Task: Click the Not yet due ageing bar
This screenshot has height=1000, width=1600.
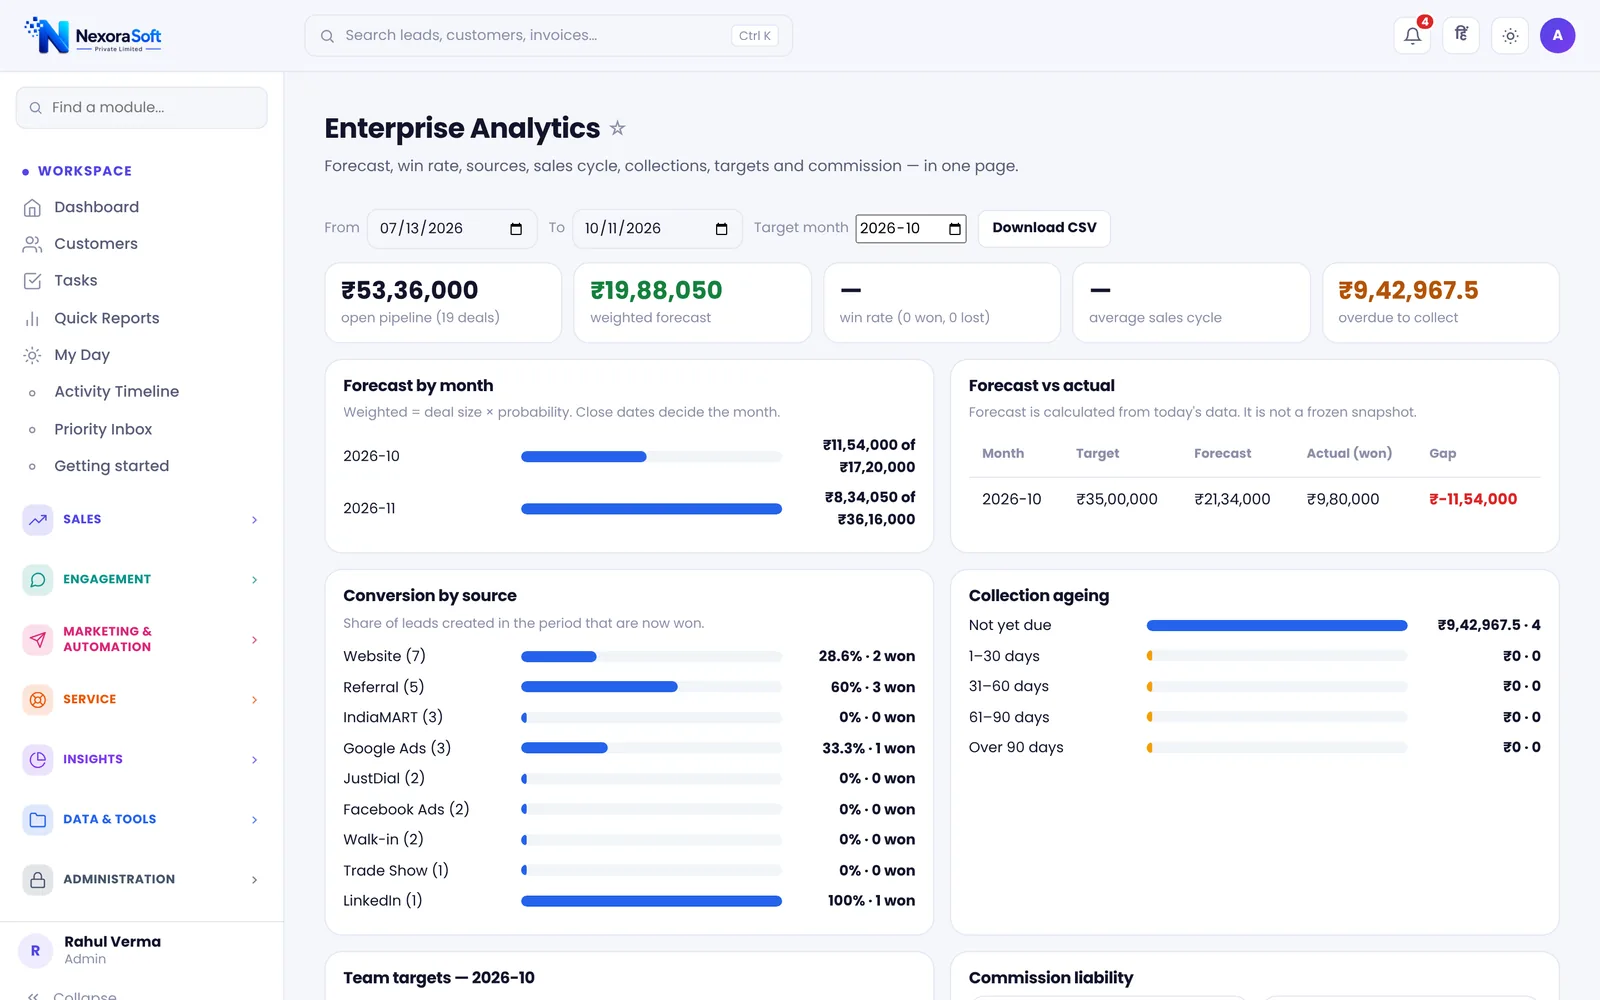Action: [x=1277, y=626]
